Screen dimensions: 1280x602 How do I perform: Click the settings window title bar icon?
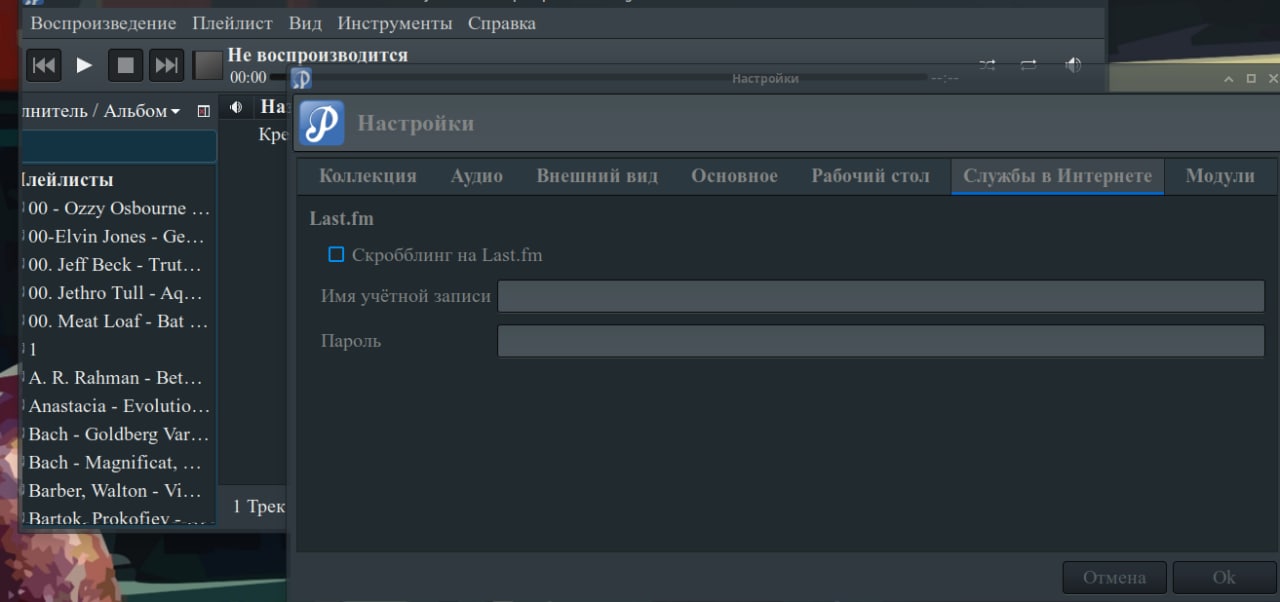point(301,78)
